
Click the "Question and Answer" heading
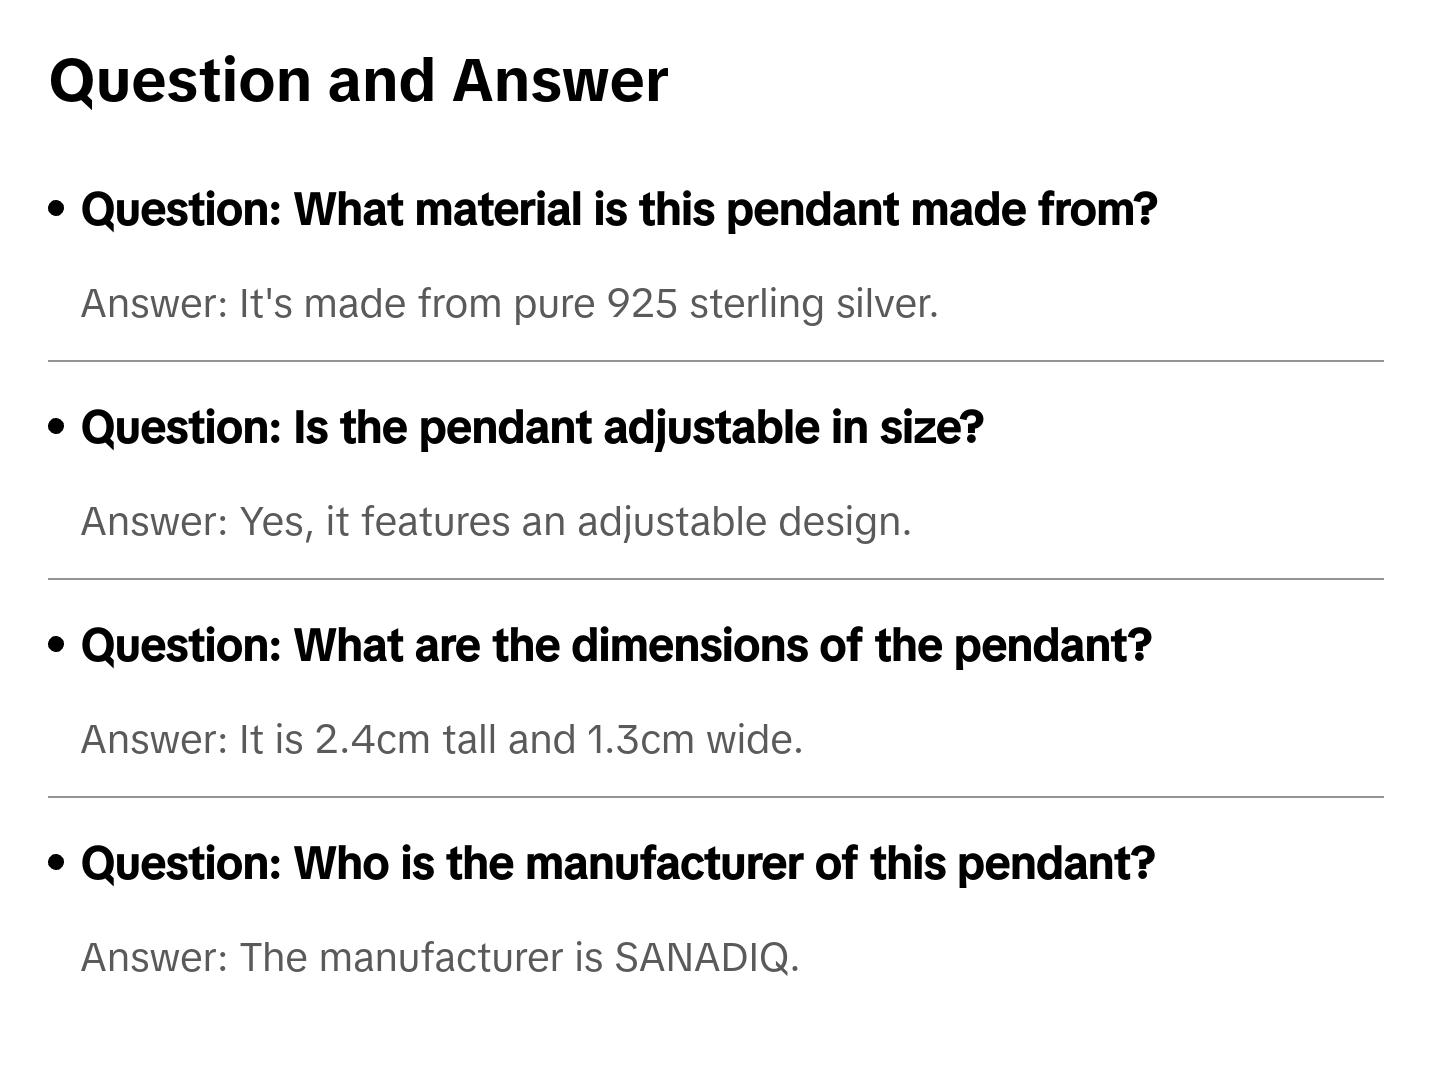(358, 80)
